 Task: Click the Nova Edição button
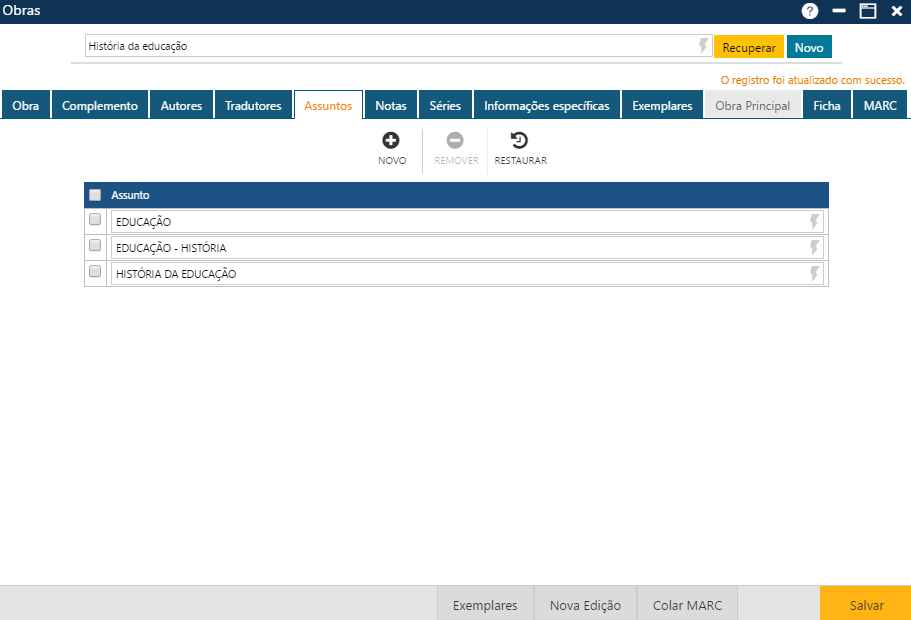coord(585,604)
